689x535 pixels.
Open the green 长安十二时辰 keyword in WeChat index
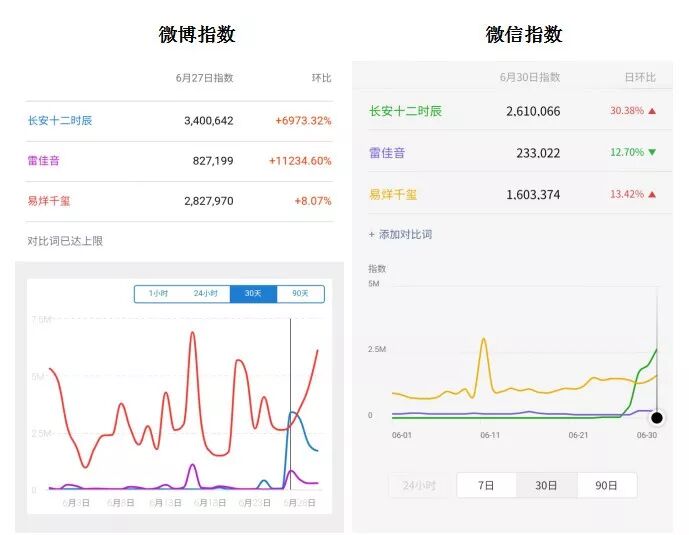(x=405, y=111)
